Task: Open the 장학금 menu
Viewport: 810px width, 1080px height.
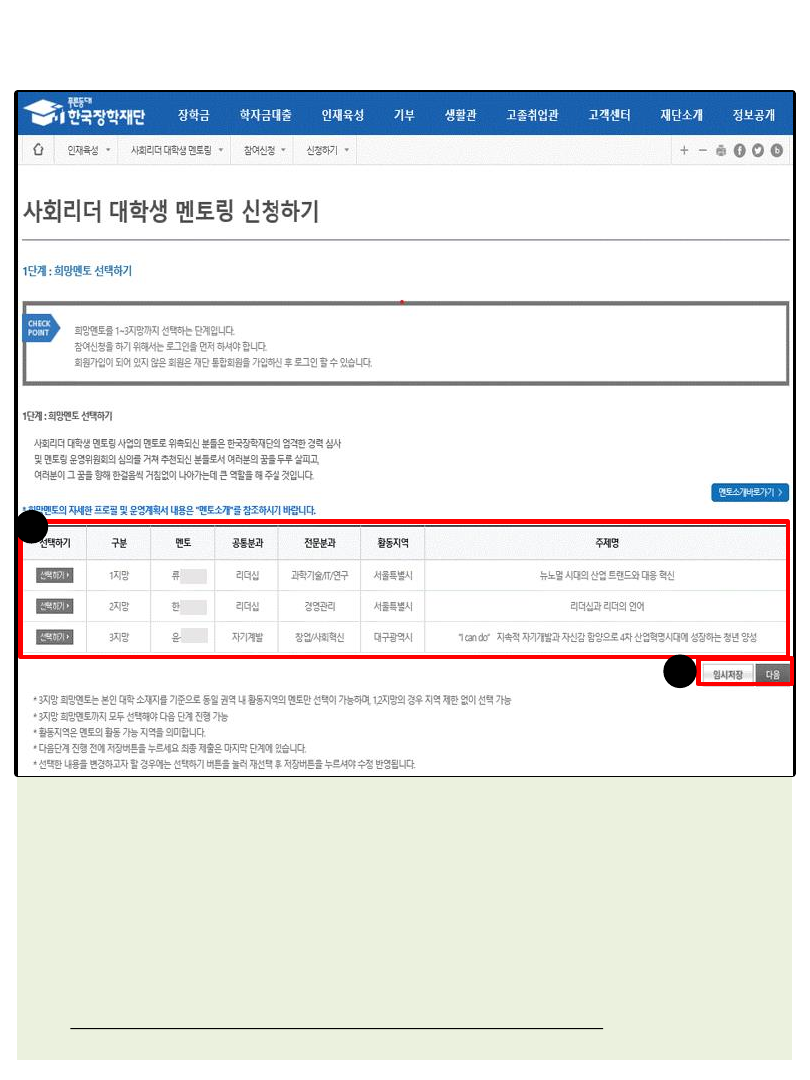Action: 194,115
